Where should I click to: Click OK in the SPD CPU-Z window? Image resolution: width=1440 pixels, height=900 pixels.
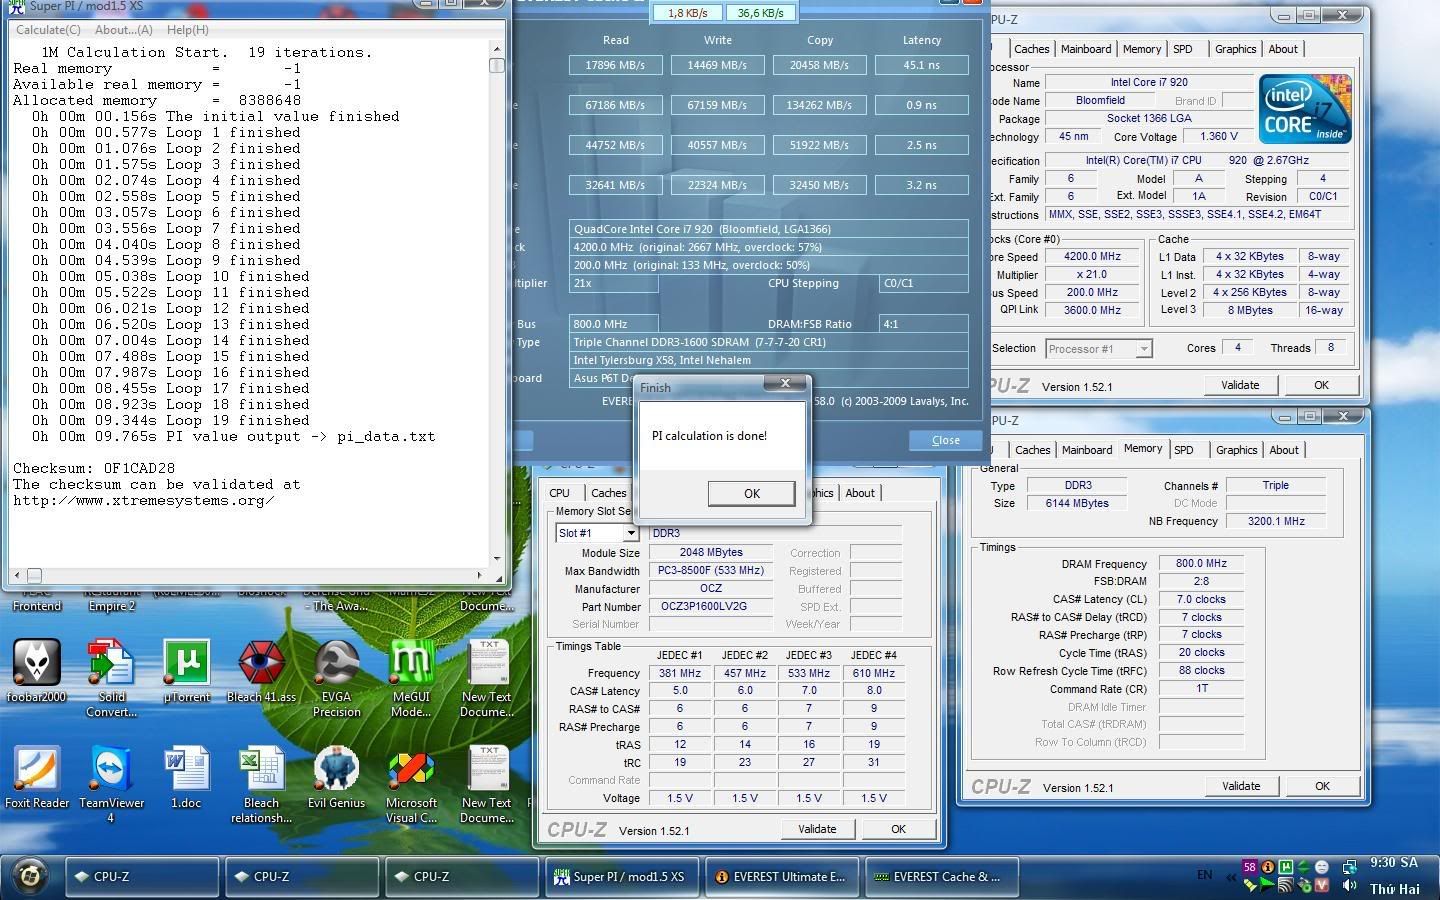898,829
